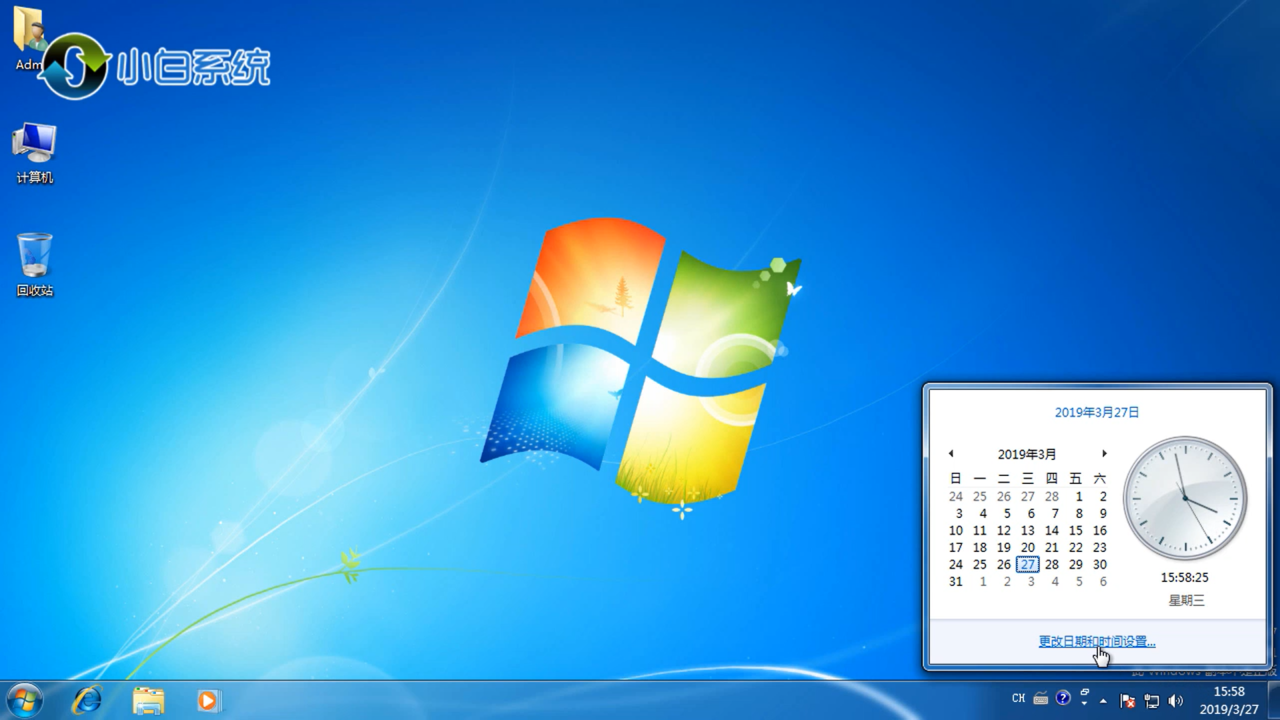Click 更改日期和时间设置 link
This screenshot has width=1280, height=720.
1097,641
